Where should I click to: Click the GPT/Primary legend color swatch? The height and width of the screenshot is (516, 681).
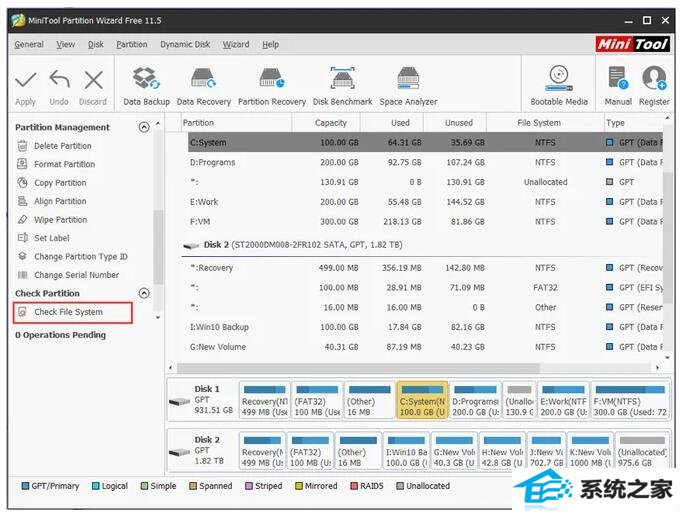(x=25, y=486)
